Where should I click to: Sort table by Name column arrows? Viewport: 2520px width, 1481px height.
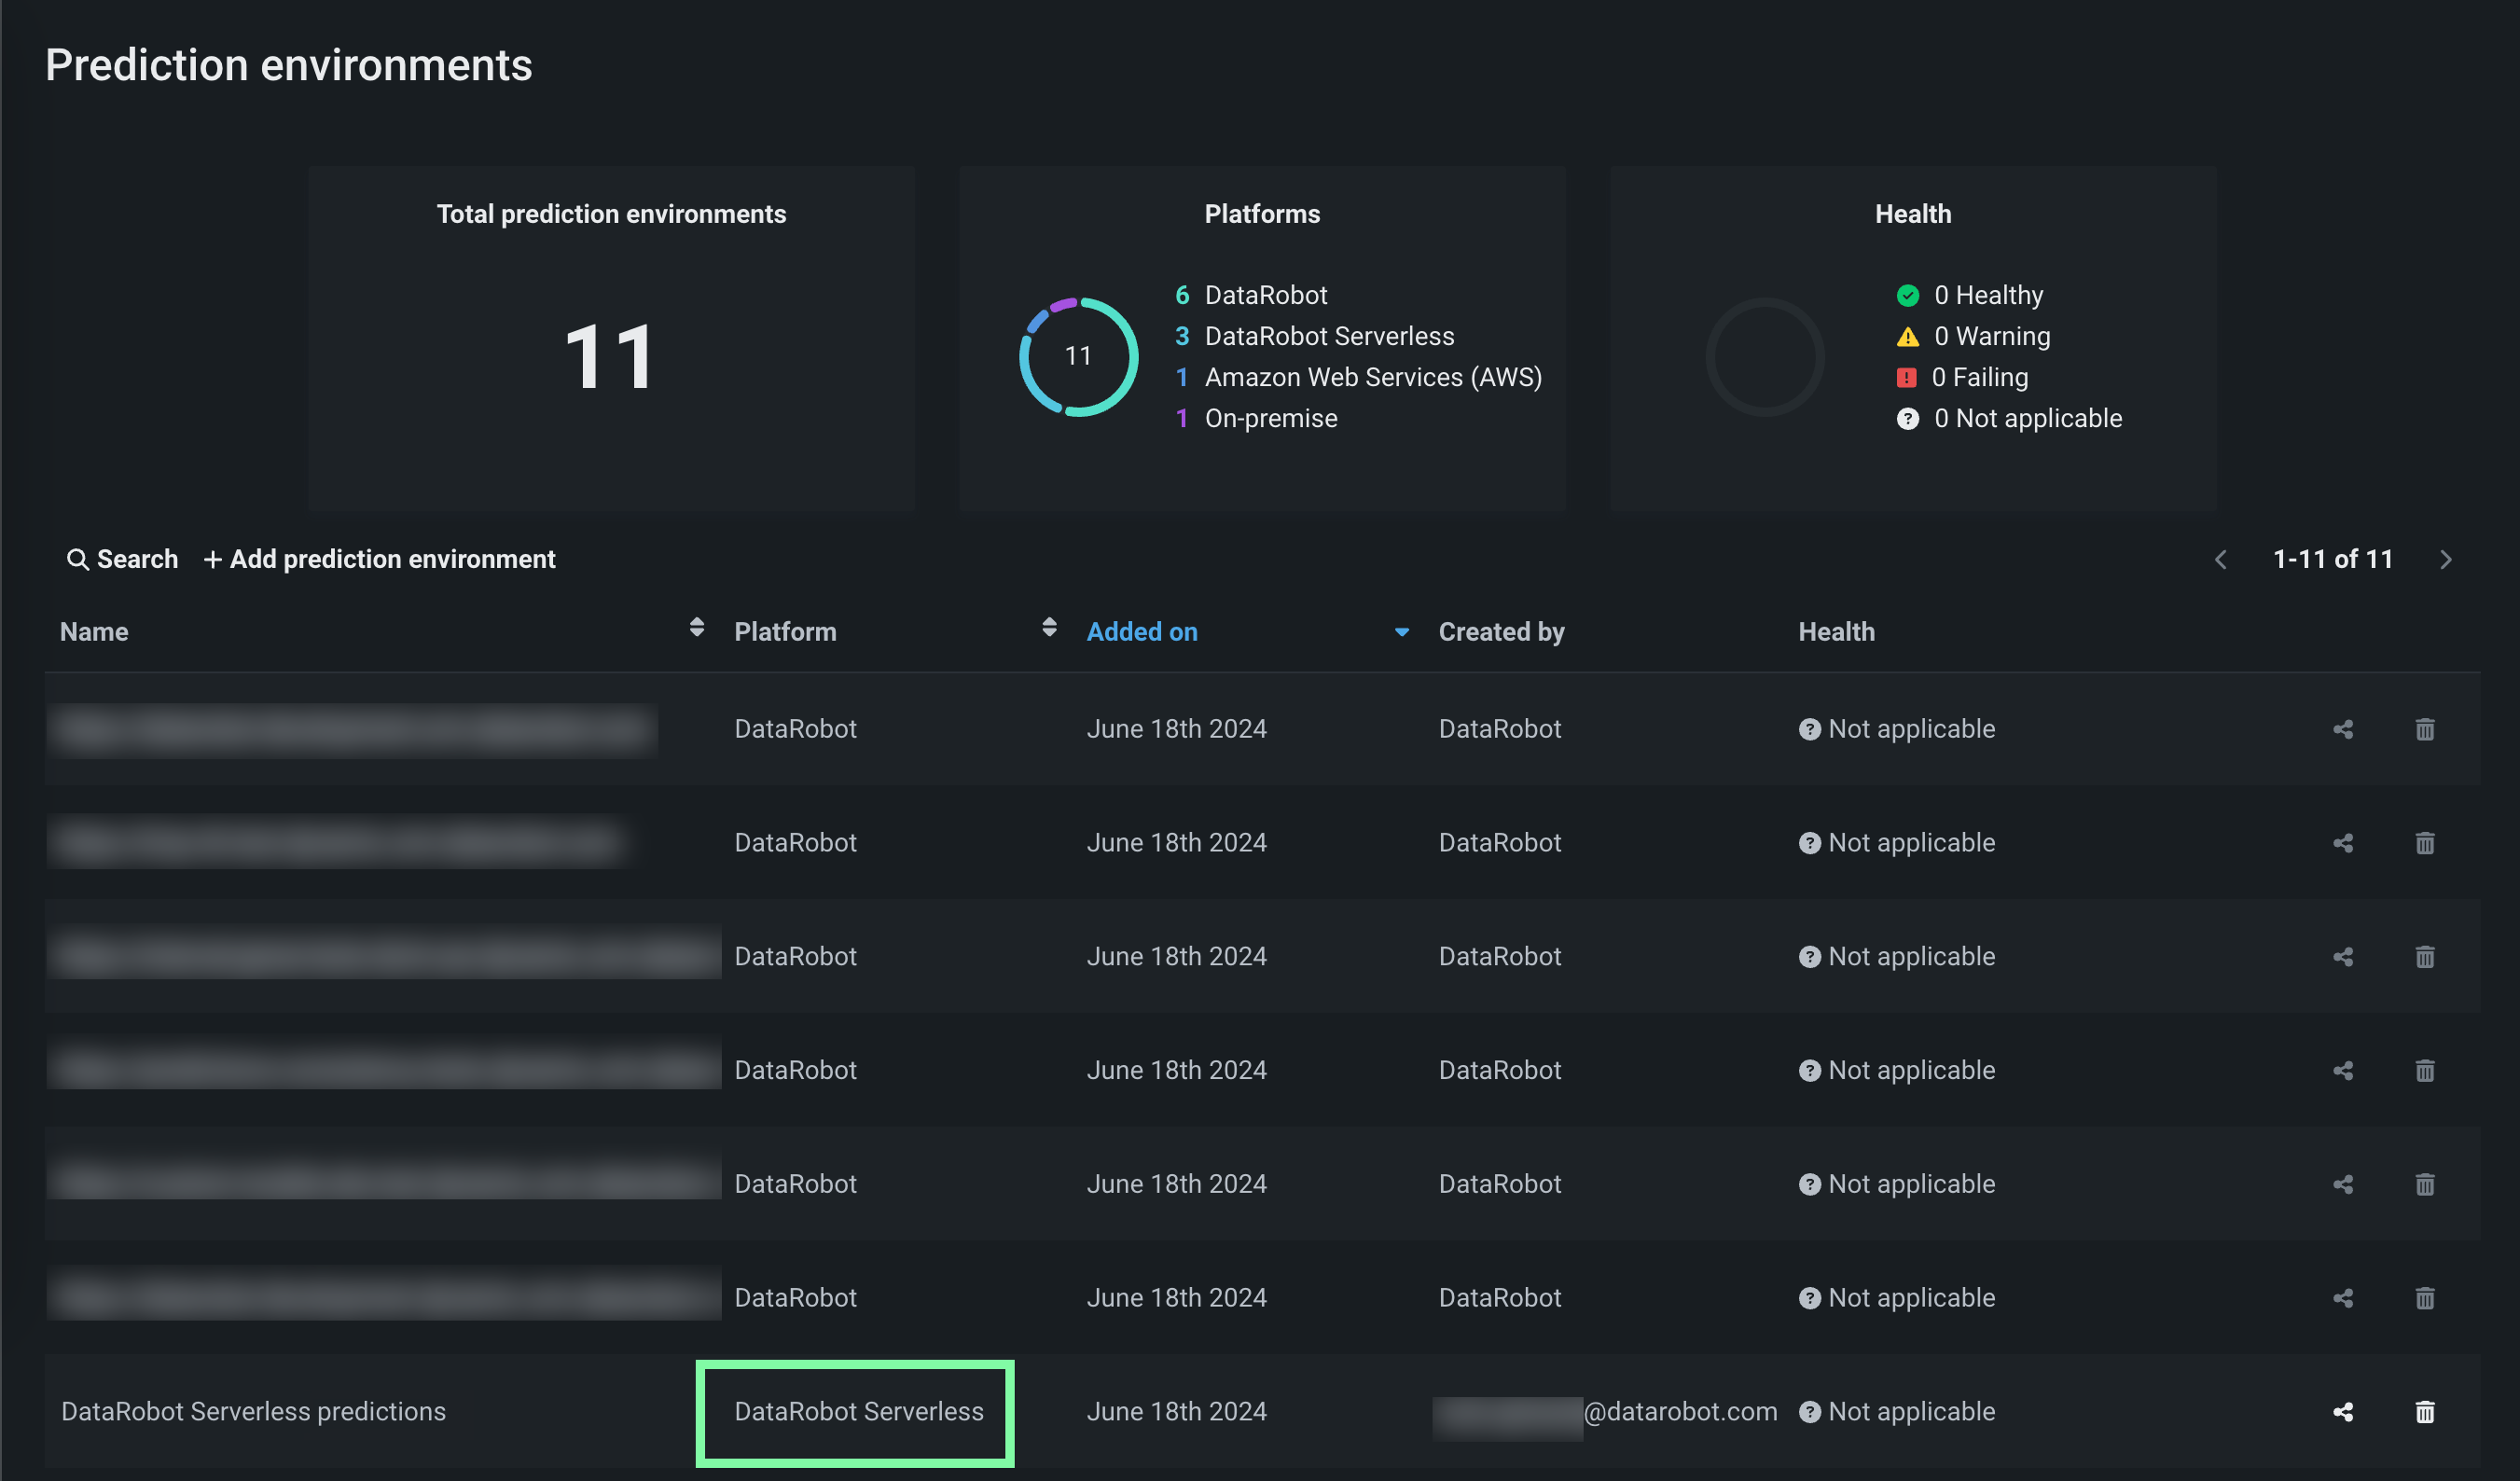(697, 627)
